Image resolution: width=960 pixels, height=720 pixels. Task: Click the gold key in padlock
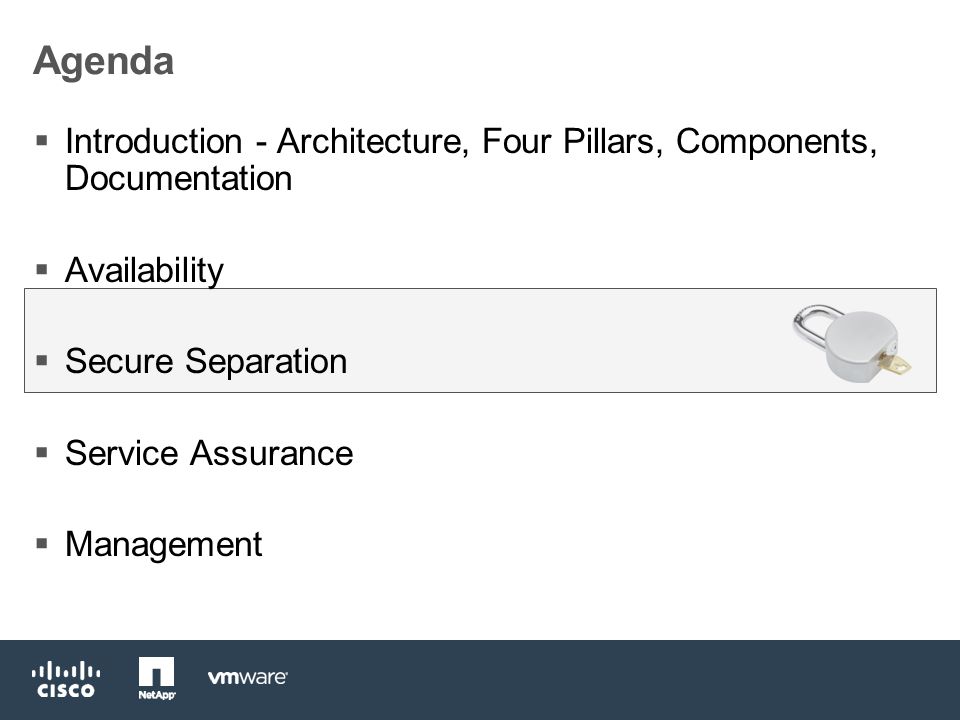(x=895, y=364)
